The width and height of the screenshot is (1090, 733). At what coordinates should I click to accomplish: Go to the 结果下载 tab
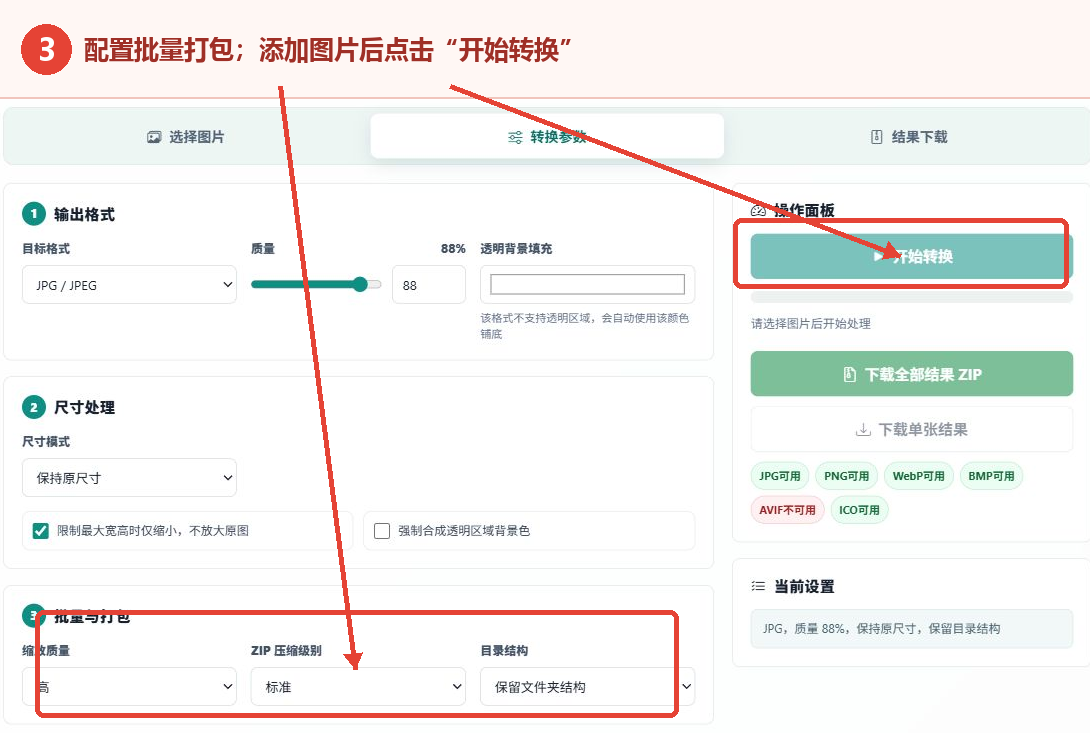[x=909, y=137]
